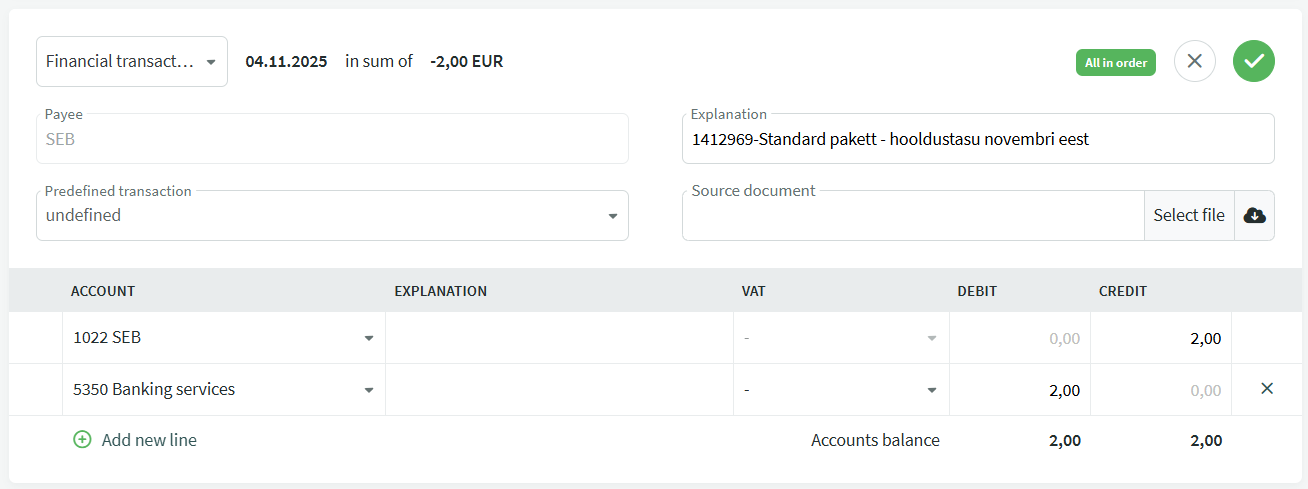This screenshot has height=489, width=1308.
Task: Click the All in order status badge
Action: [x=1115, y=62]
